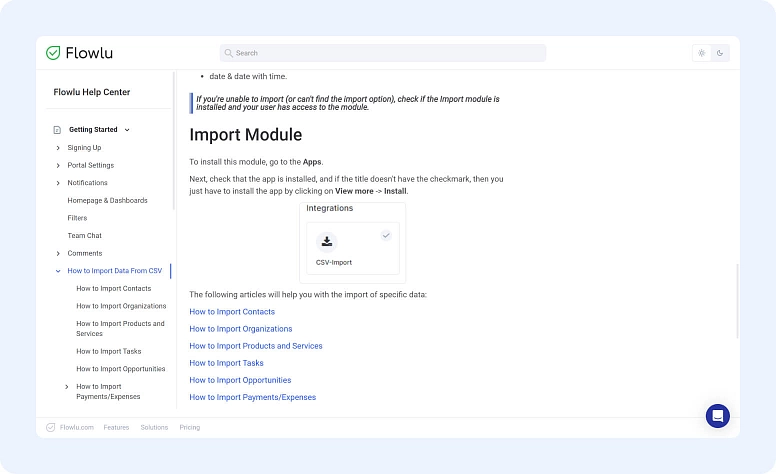
Task: Click the Search input field
Action: [383, 53]
